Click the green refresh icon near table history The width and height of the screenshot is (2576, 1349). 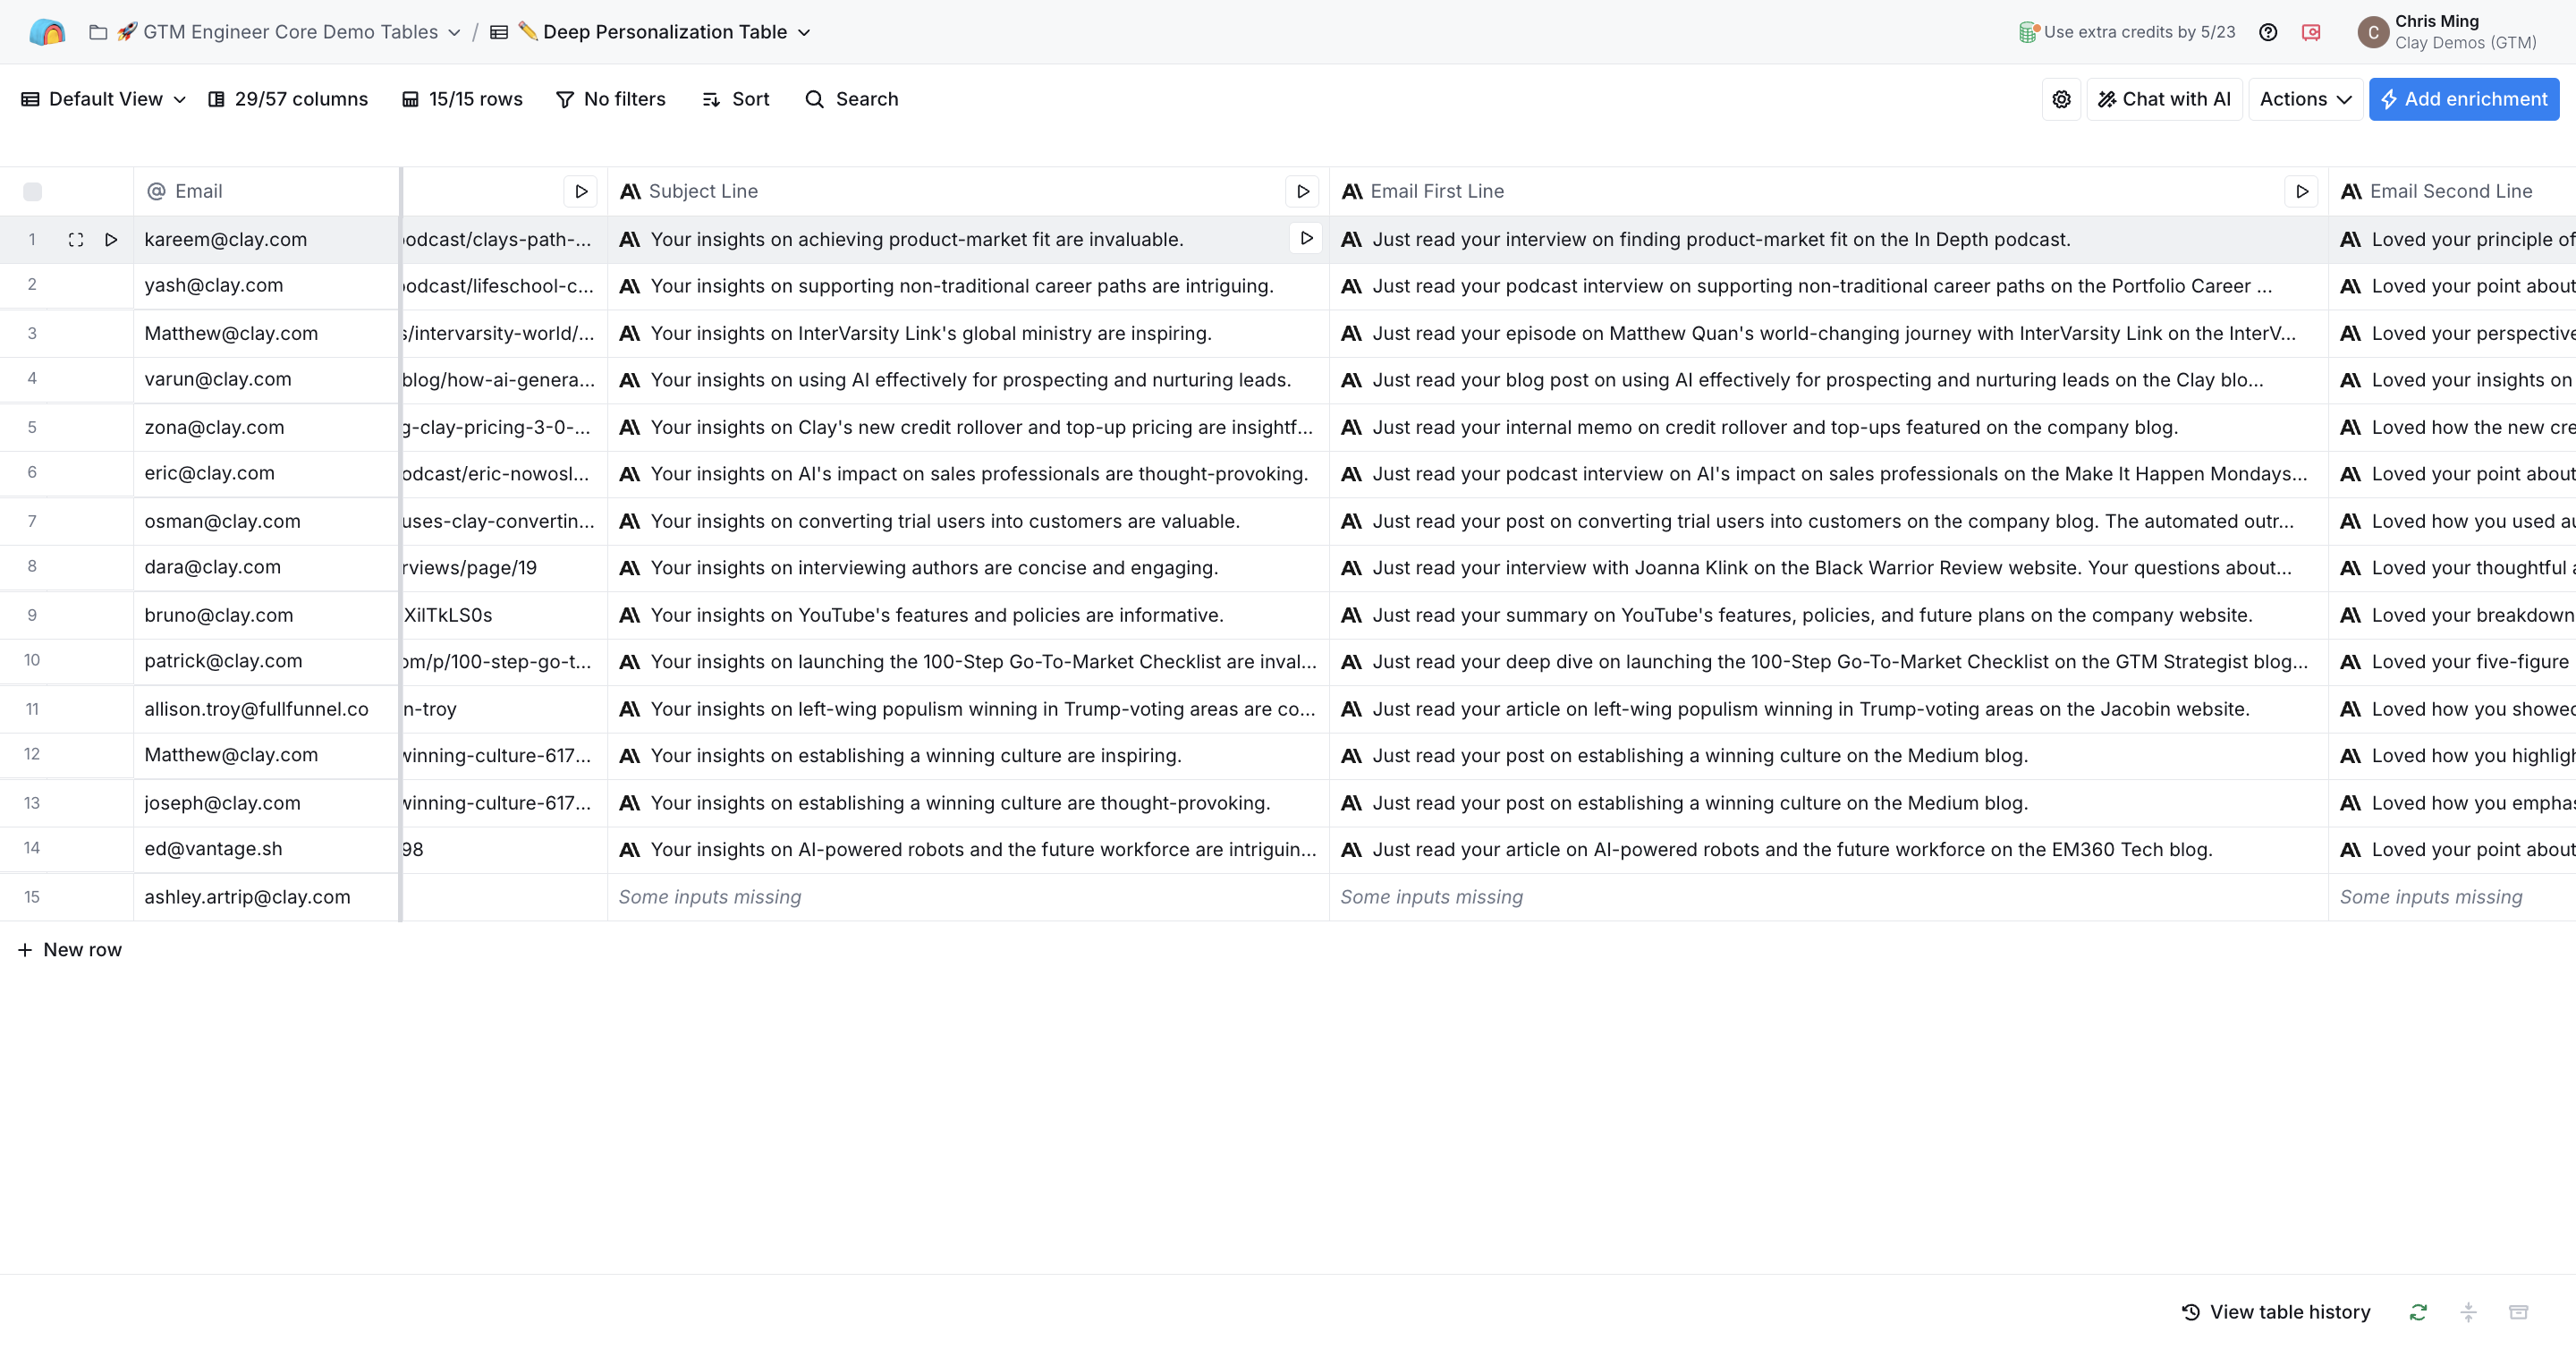2418,1311
